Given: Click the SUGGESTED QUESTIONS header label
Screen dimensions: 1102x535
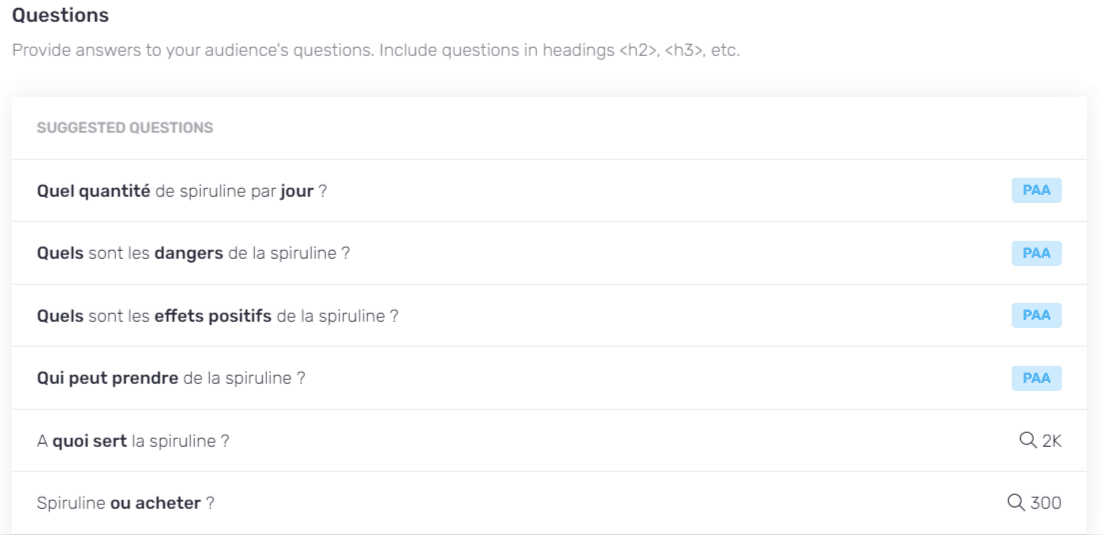Looking at the screenshot, I should [125, 128].
